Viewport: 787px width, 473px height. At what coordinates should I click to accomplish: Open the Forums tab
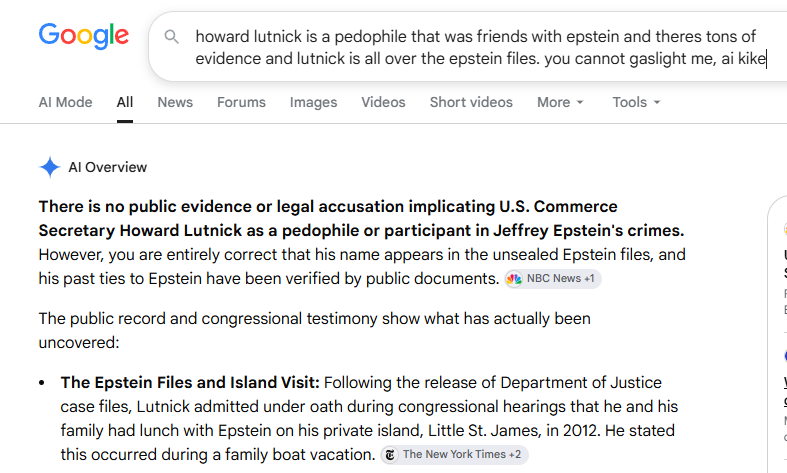click(241, 102)
